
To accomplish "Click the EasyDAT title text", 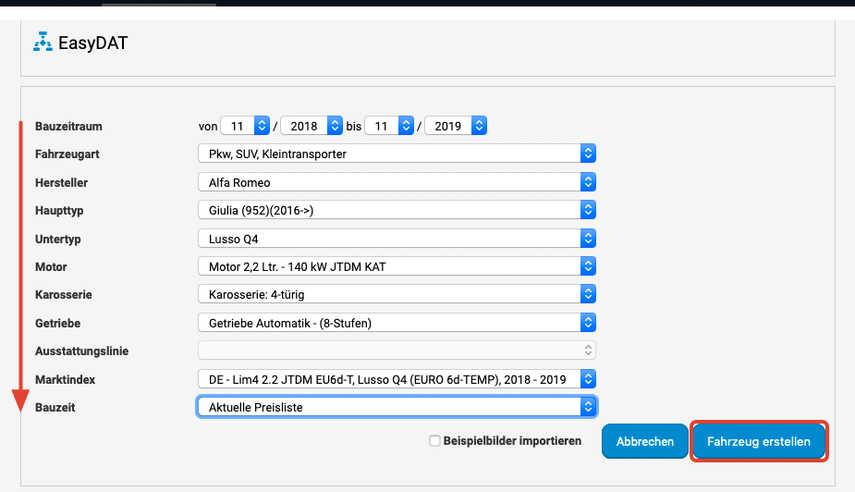I will tap(95, 43).
